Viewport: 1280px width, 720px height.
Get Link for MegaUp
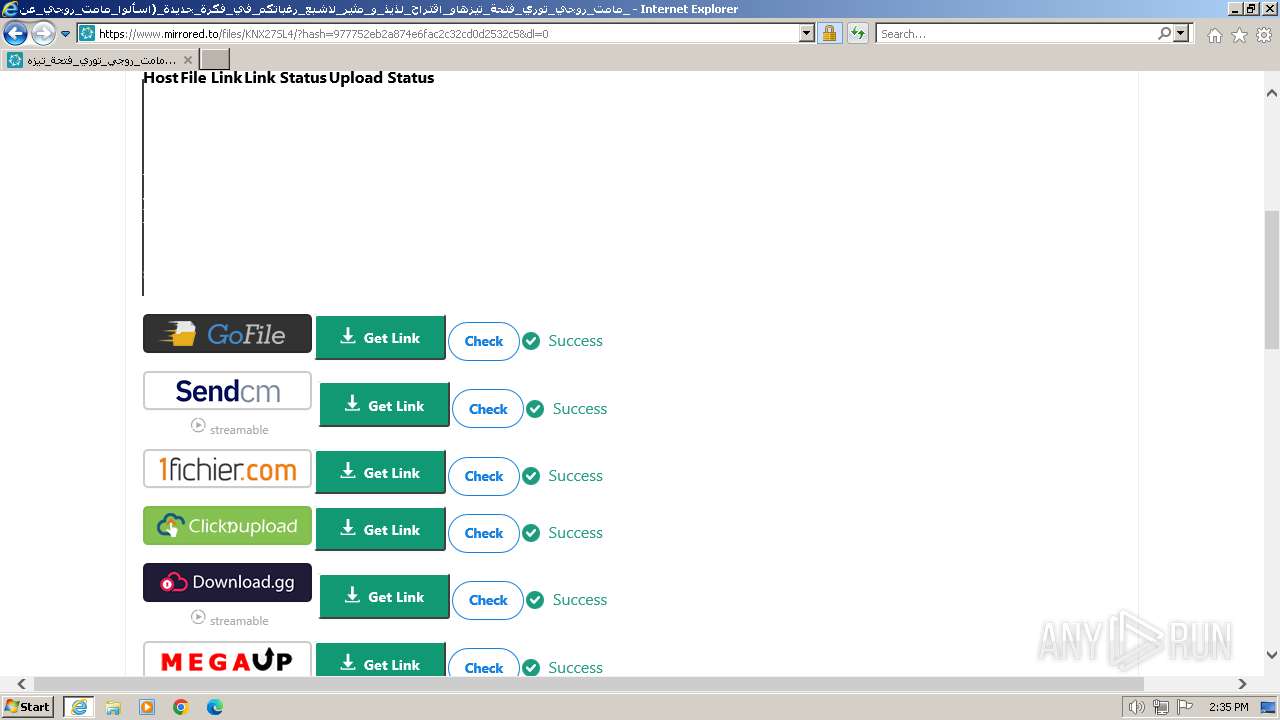pyautogui.click(x=380, y=660)
